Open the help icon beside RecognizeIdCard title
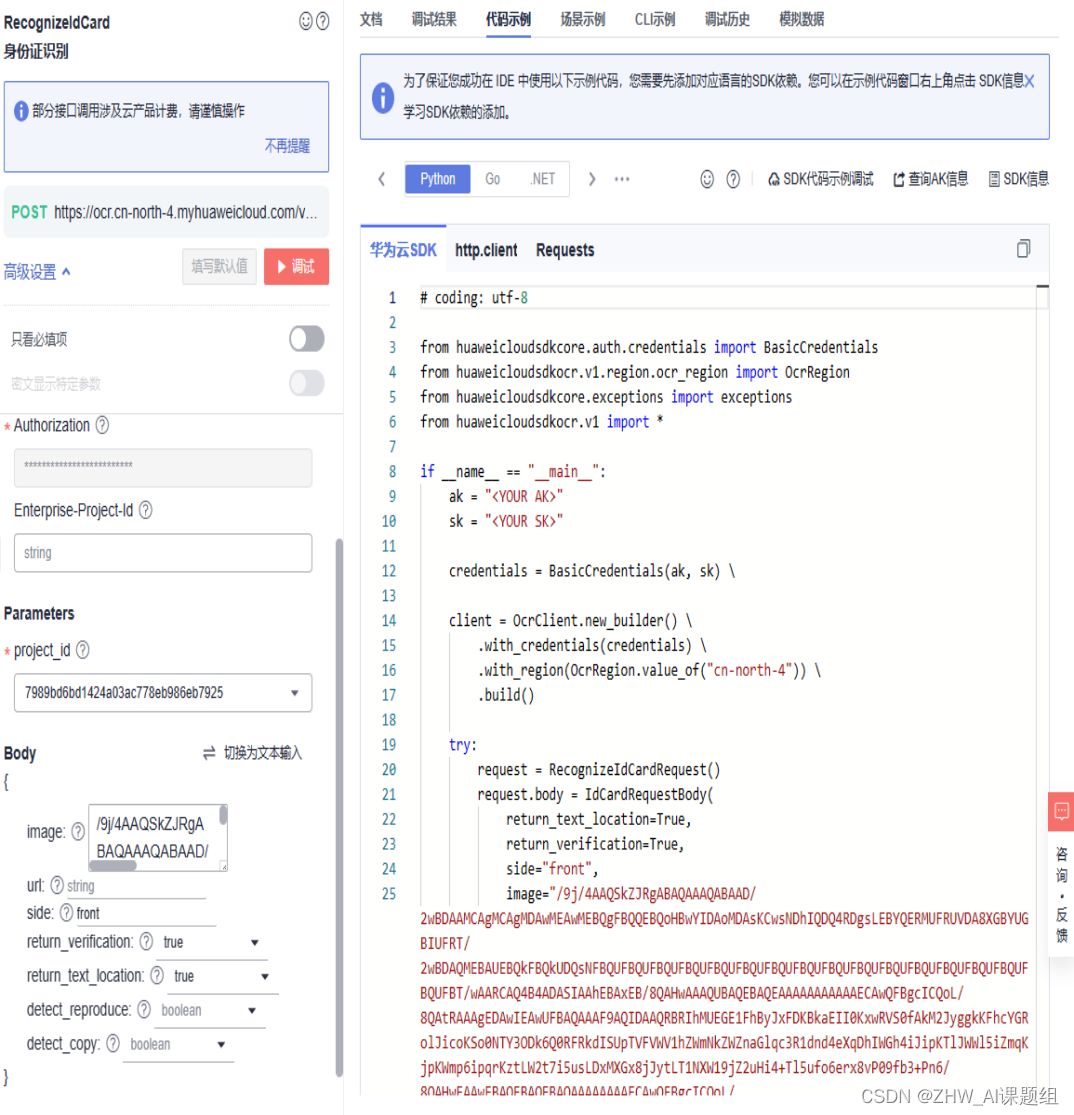Image resolution: width=1074 pixels, height=1115 pixels. pyautogui.click(x=323, y=21)
